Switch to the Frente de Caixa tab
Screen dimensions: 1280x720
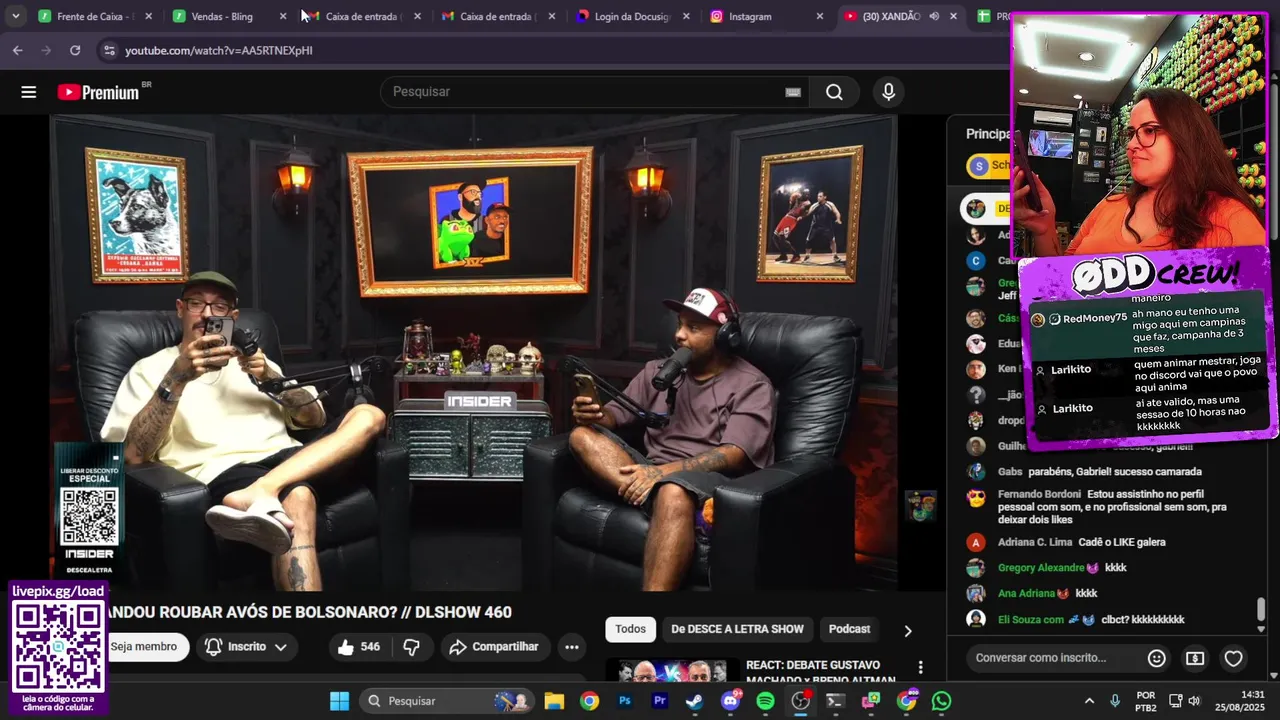point(96,16)
